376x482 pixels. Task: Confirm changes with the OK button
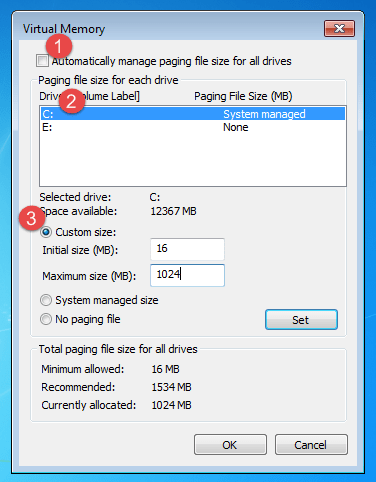point(230,445)
